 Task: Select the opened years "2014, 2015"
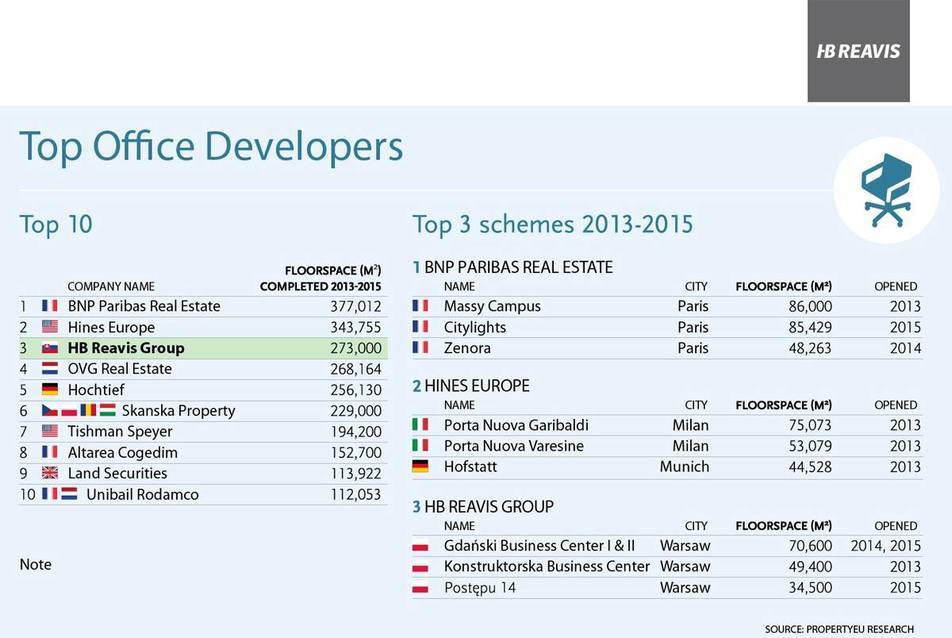point(886,546)
